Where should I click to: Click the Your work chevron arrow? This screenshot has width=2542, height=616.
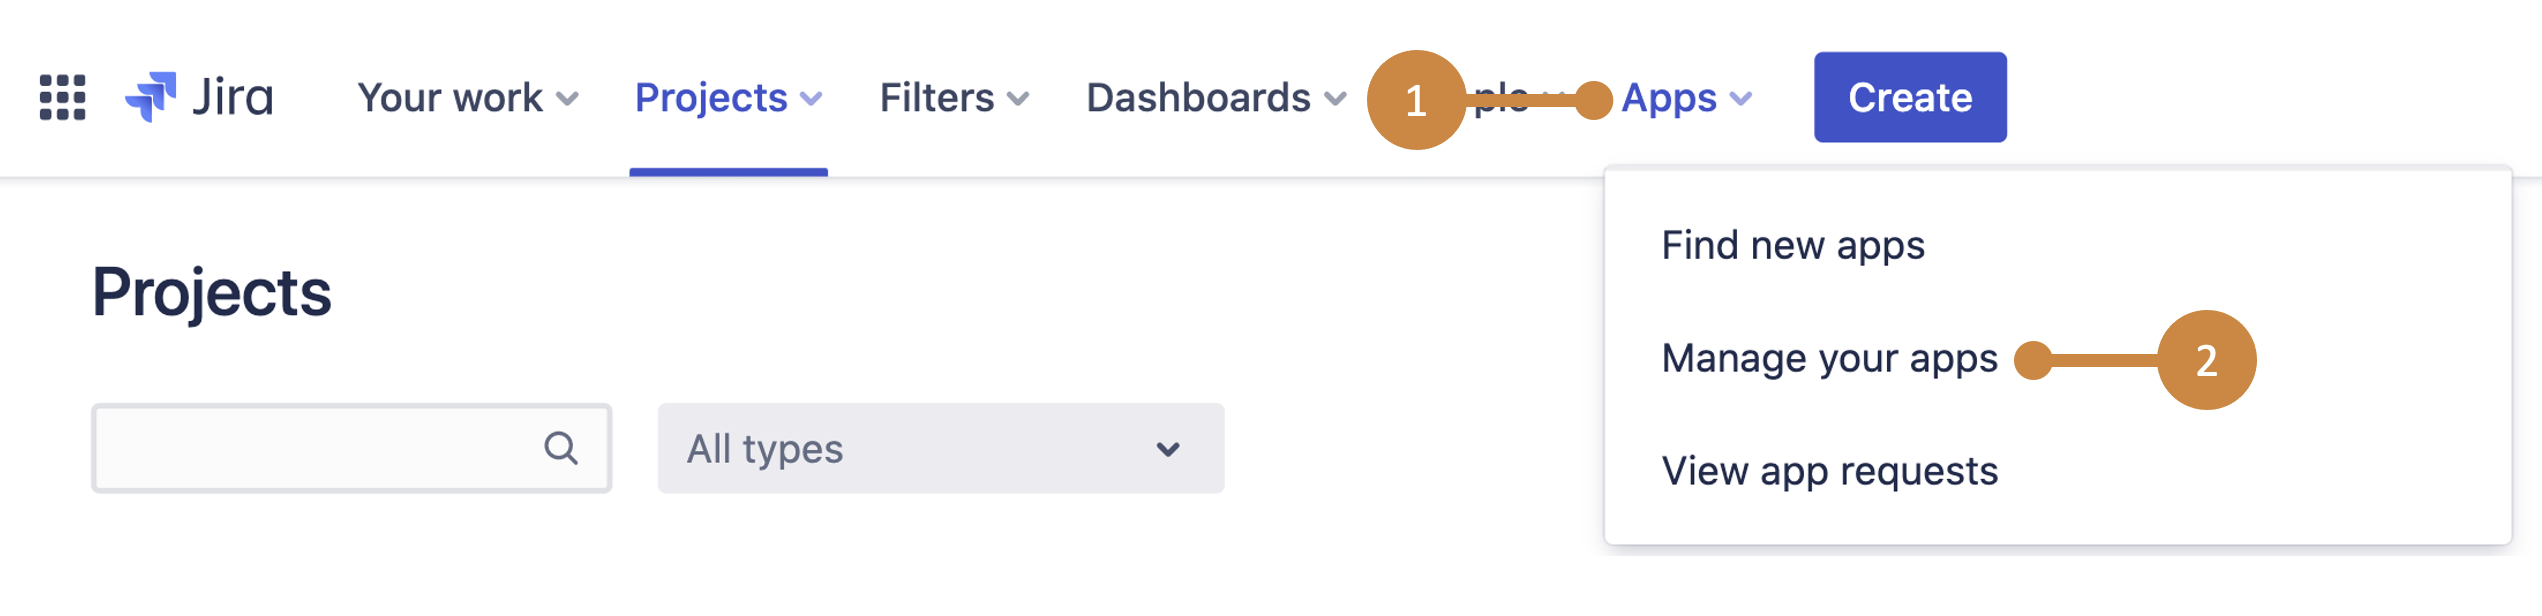[x=567, y=99]
